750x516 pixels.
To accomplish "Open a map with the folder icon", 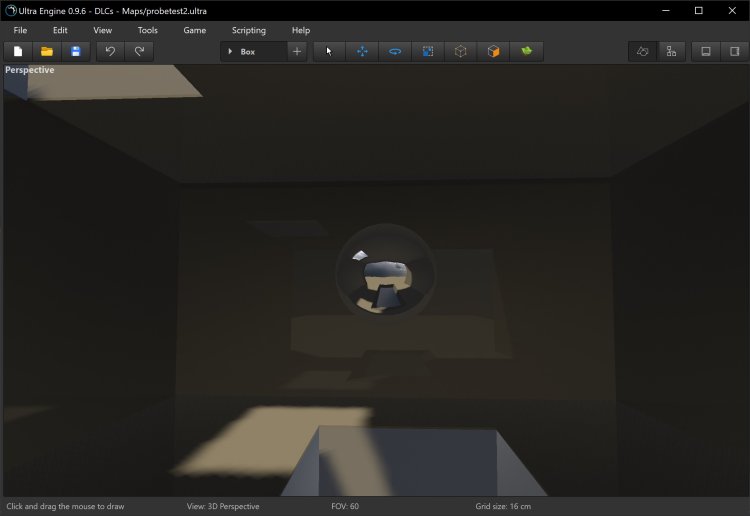I will [47, 51].
